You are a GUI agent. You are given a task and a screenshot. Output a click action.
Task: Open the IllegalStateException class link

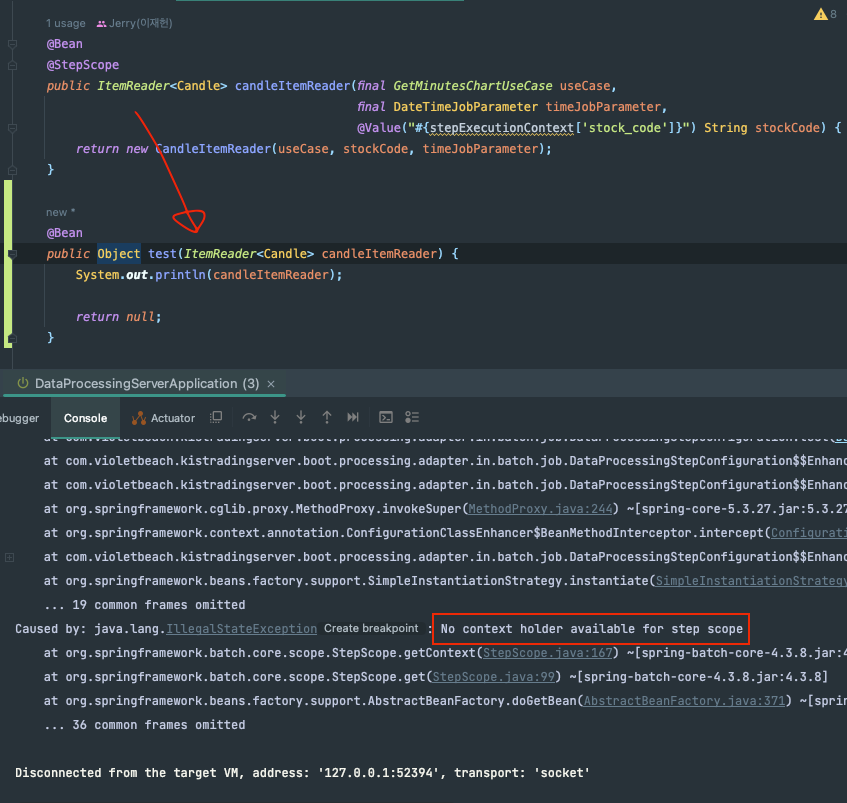click(x=241, y=629)
